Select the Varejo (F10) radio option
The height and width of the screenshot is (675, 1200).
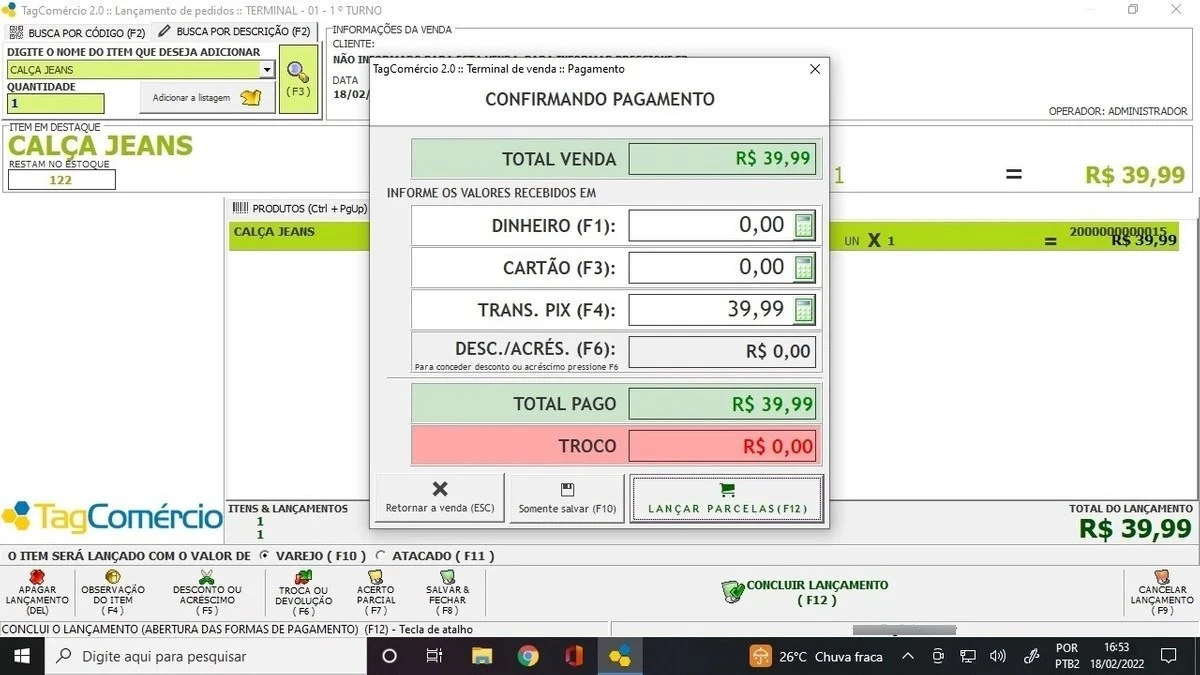pyautogui.click(x=264, y=555)
